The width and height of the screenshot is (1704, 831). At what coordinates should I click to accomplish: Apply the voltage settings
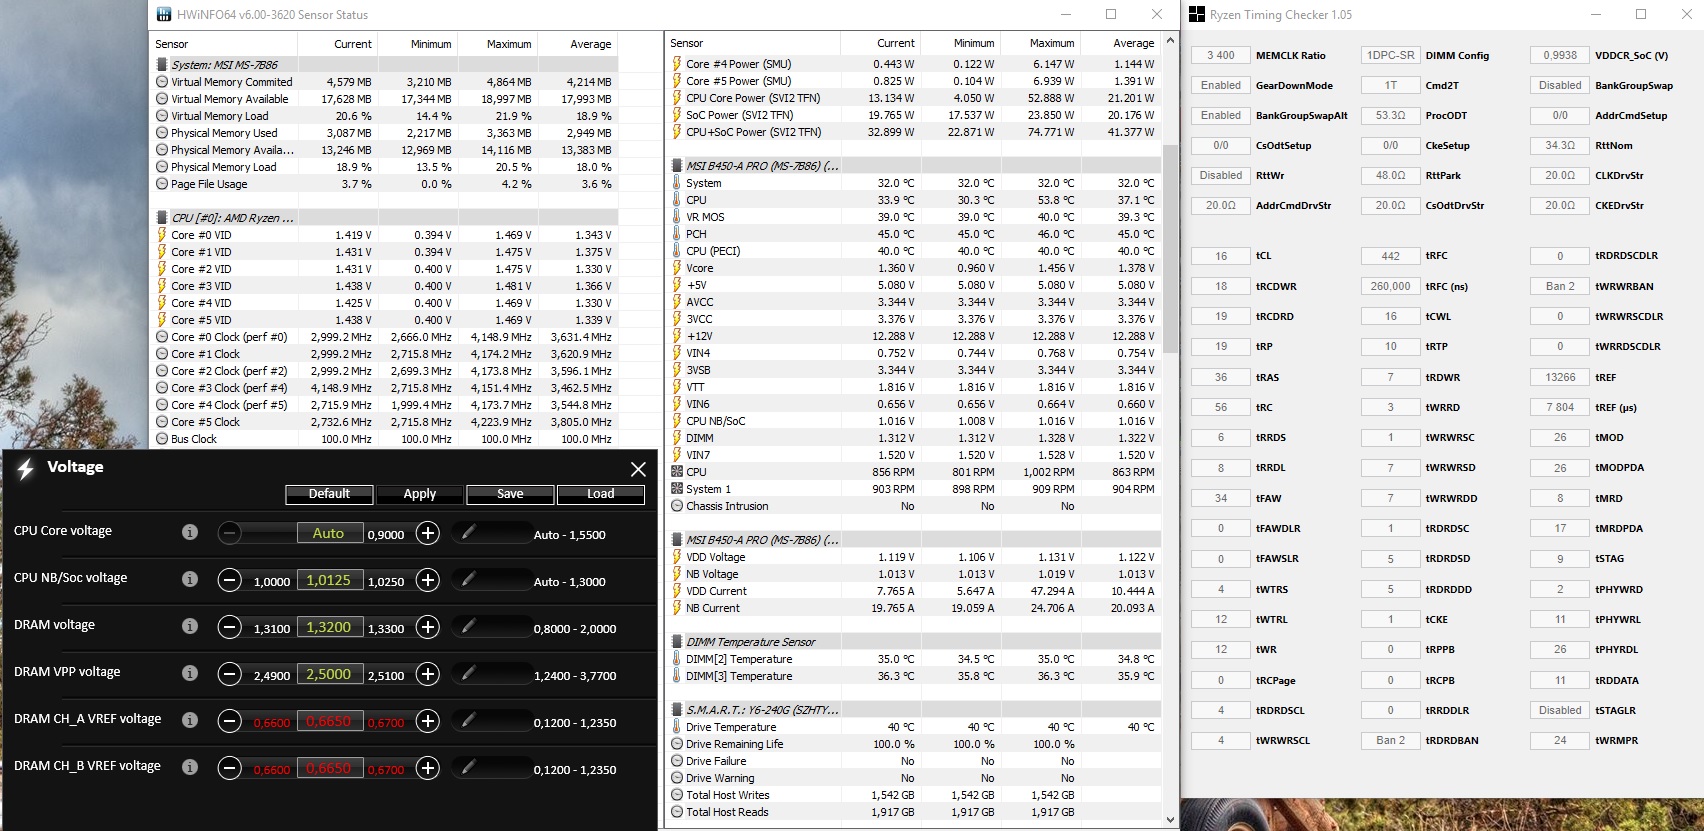tap(420, 494)
